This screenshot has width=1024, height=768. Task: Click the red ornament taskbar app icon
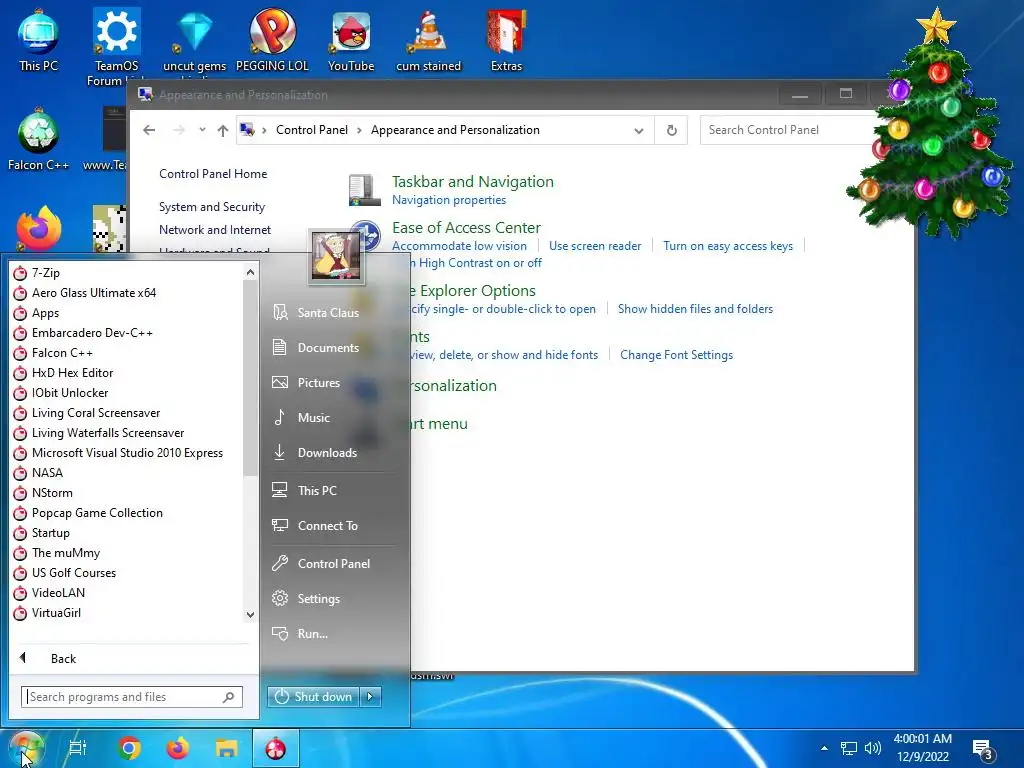pos(276,748)
